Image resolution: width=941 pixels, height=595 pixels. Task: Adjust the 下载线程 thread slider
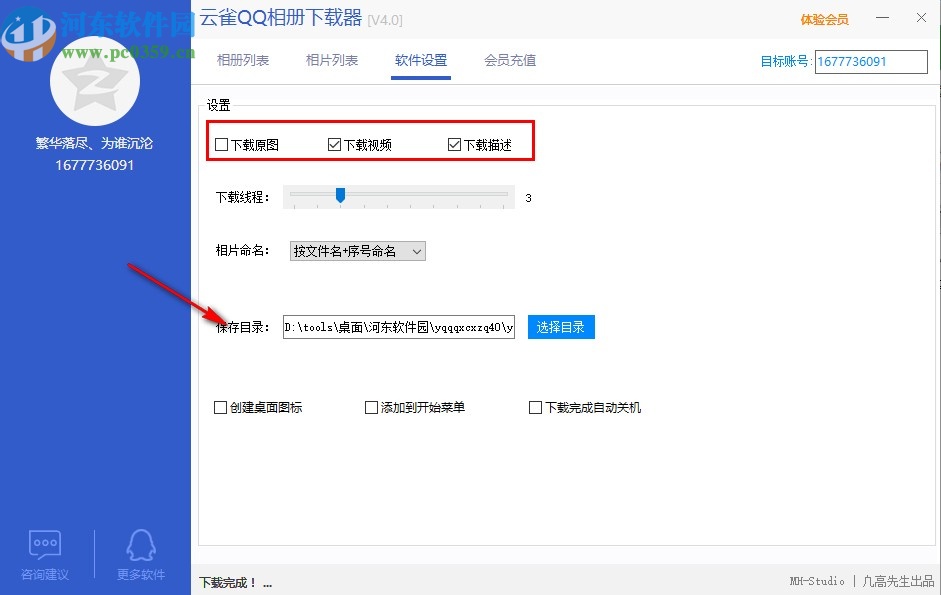point(340,196)
